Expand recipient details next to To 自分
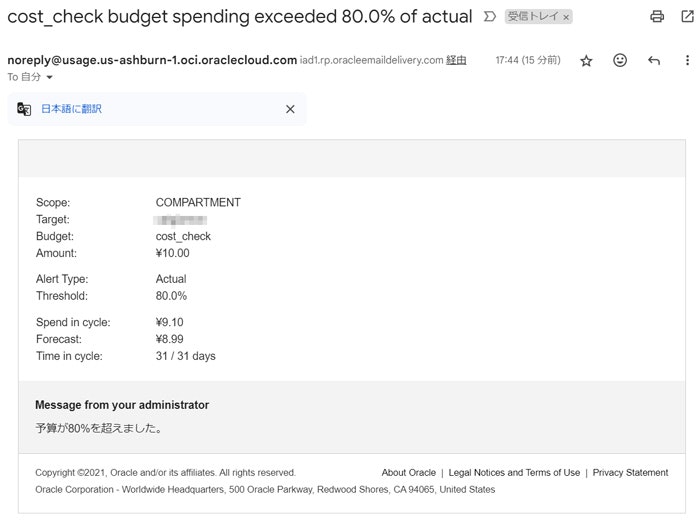Viewport: 700px width, 523px height. [x=49, y=77]
